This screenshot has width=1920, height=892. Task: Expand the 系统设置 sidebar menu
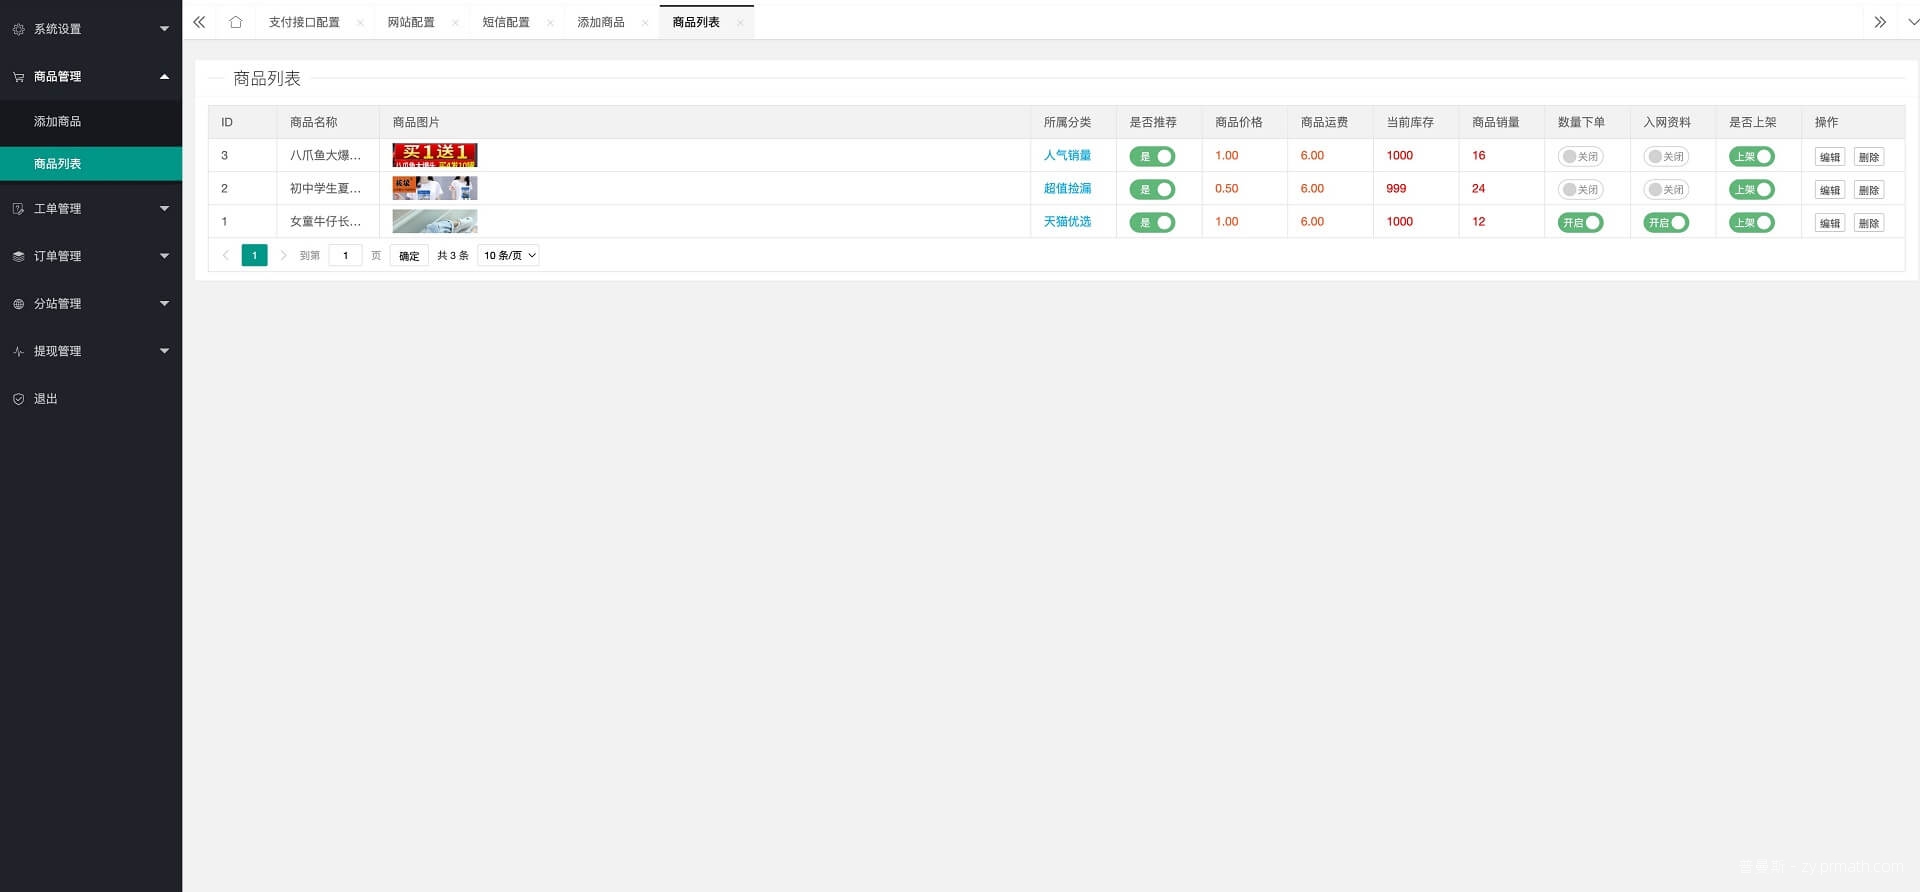(90, 29)
